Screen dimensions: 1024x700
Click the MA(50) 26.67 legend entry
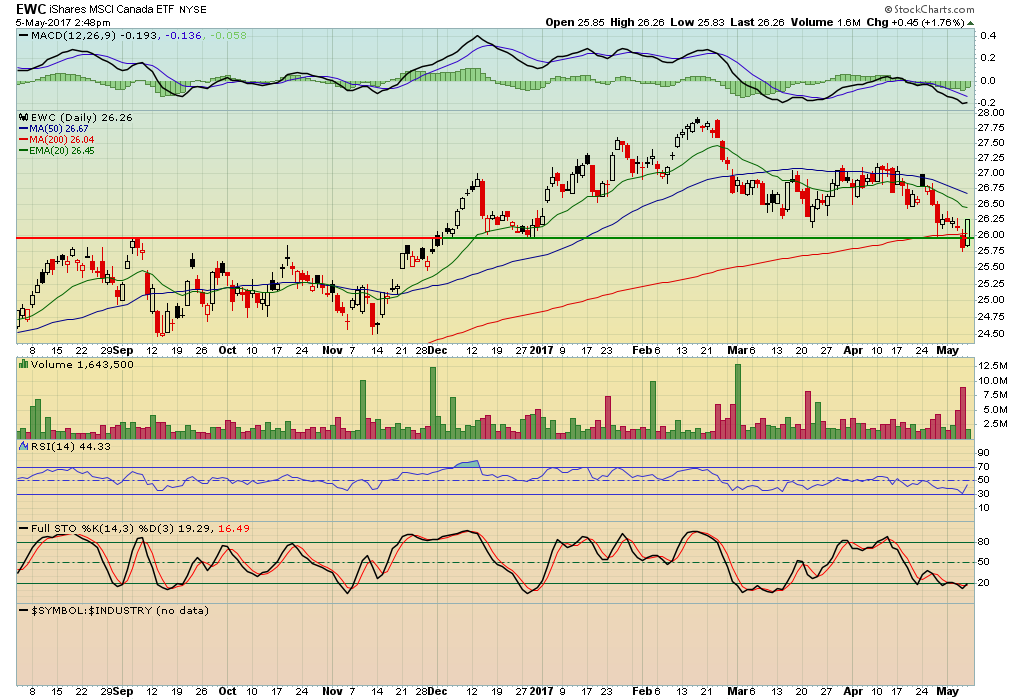[x=58, y=129]
